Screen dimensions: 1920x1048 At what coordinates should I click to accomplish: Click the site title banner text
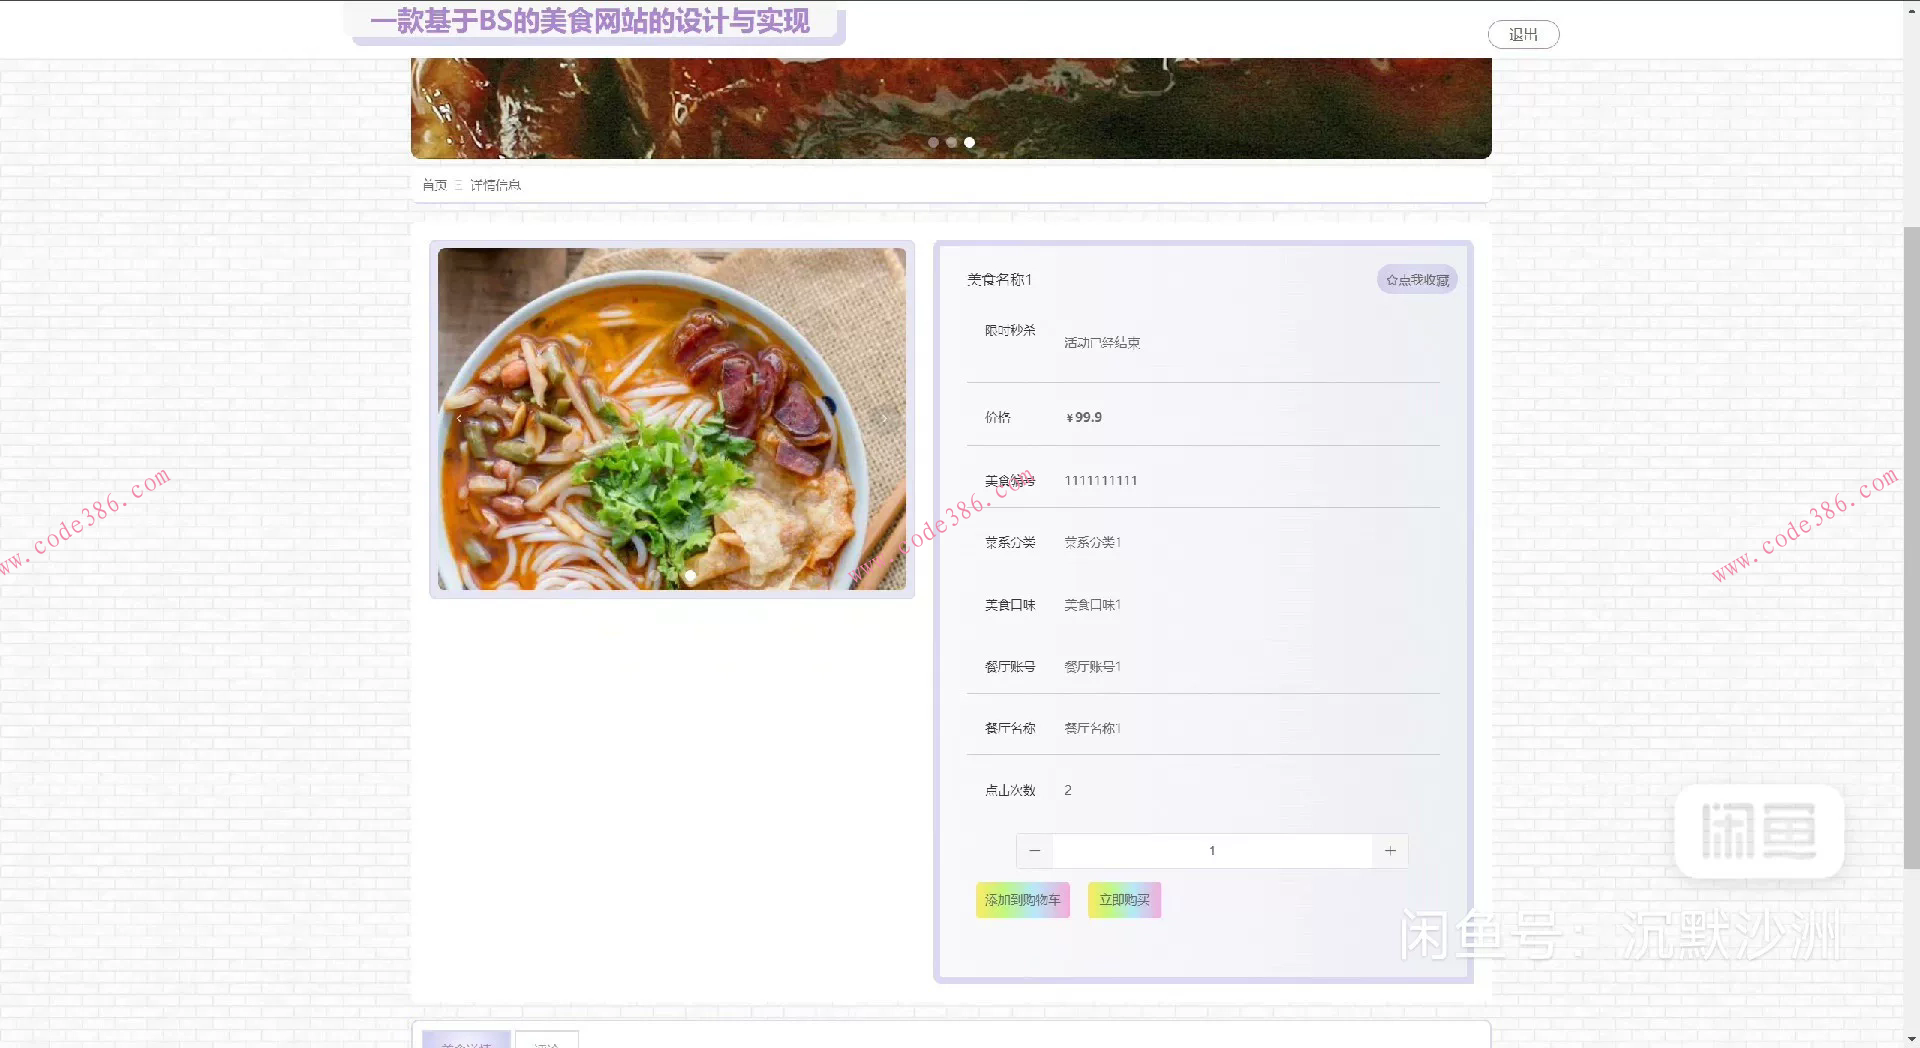click(592, 22)
